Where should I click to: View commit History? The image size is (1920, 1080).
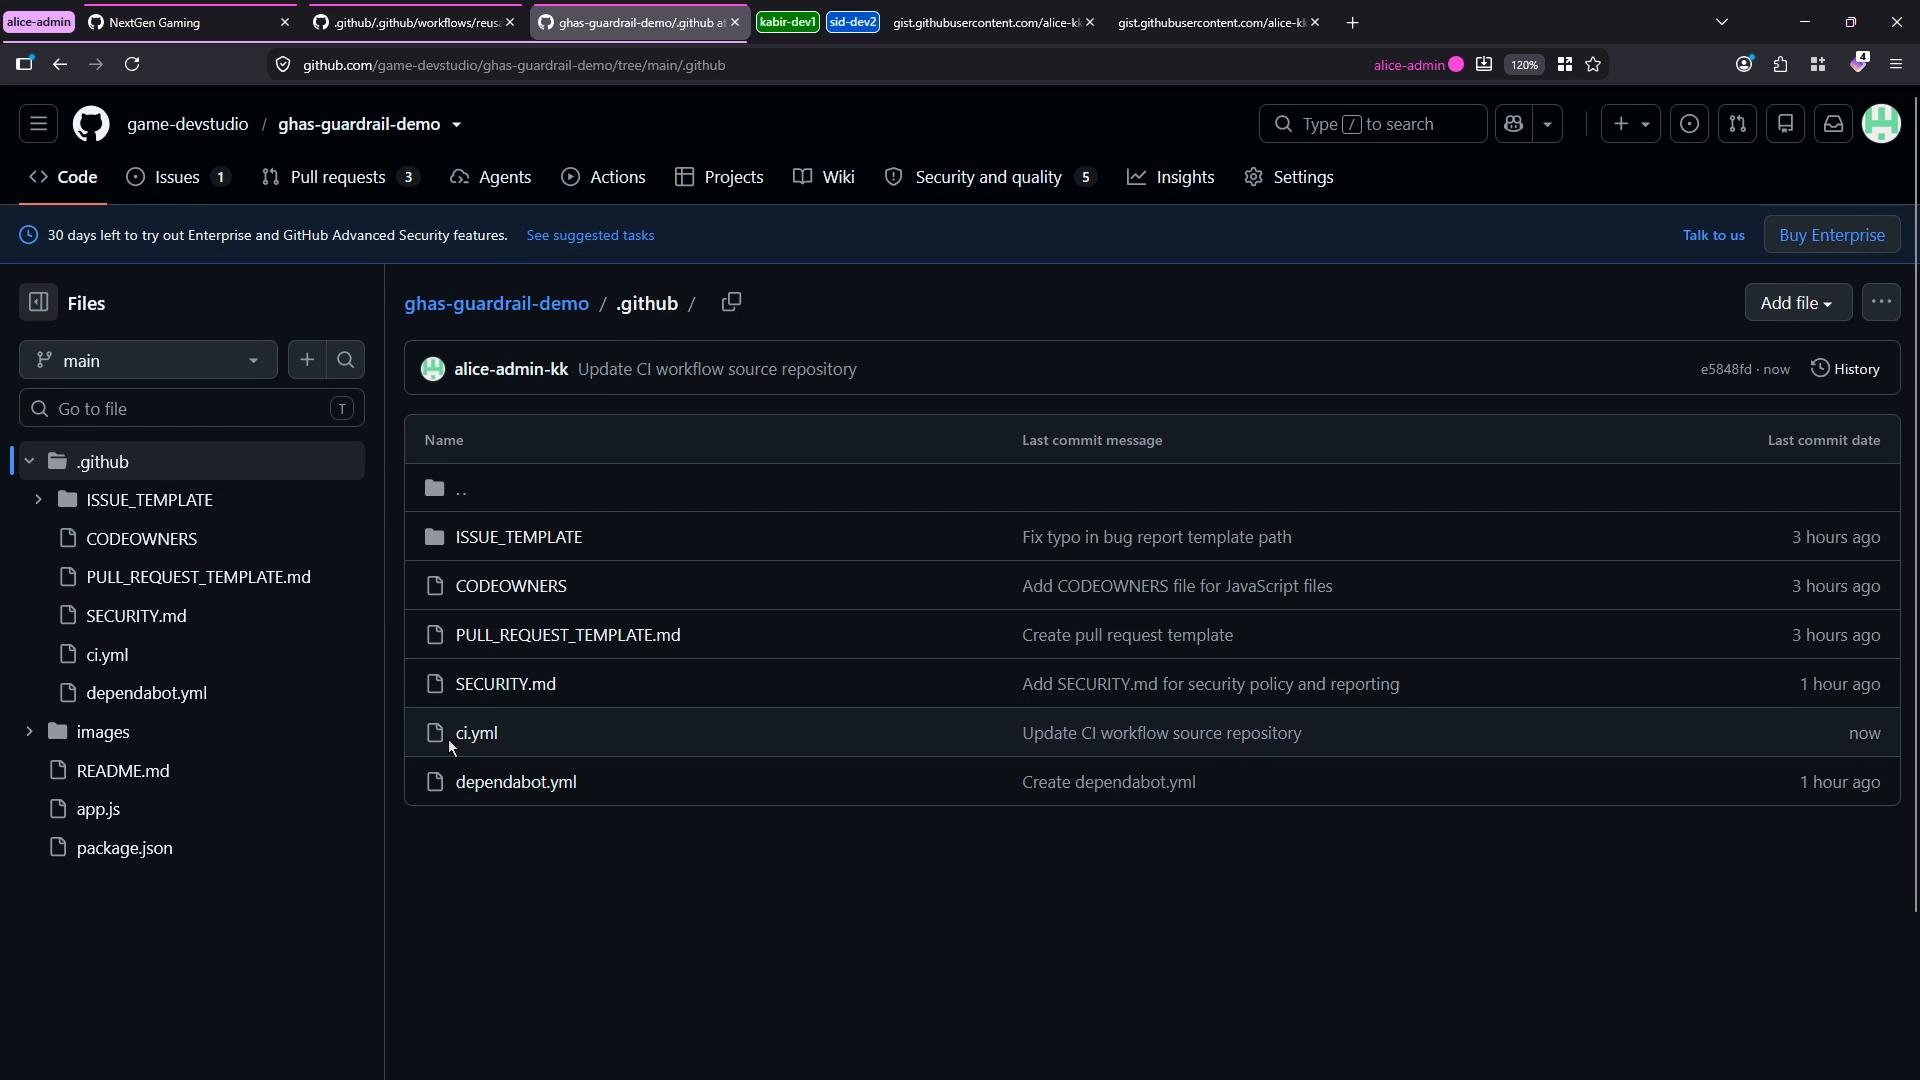[1845, 369]
